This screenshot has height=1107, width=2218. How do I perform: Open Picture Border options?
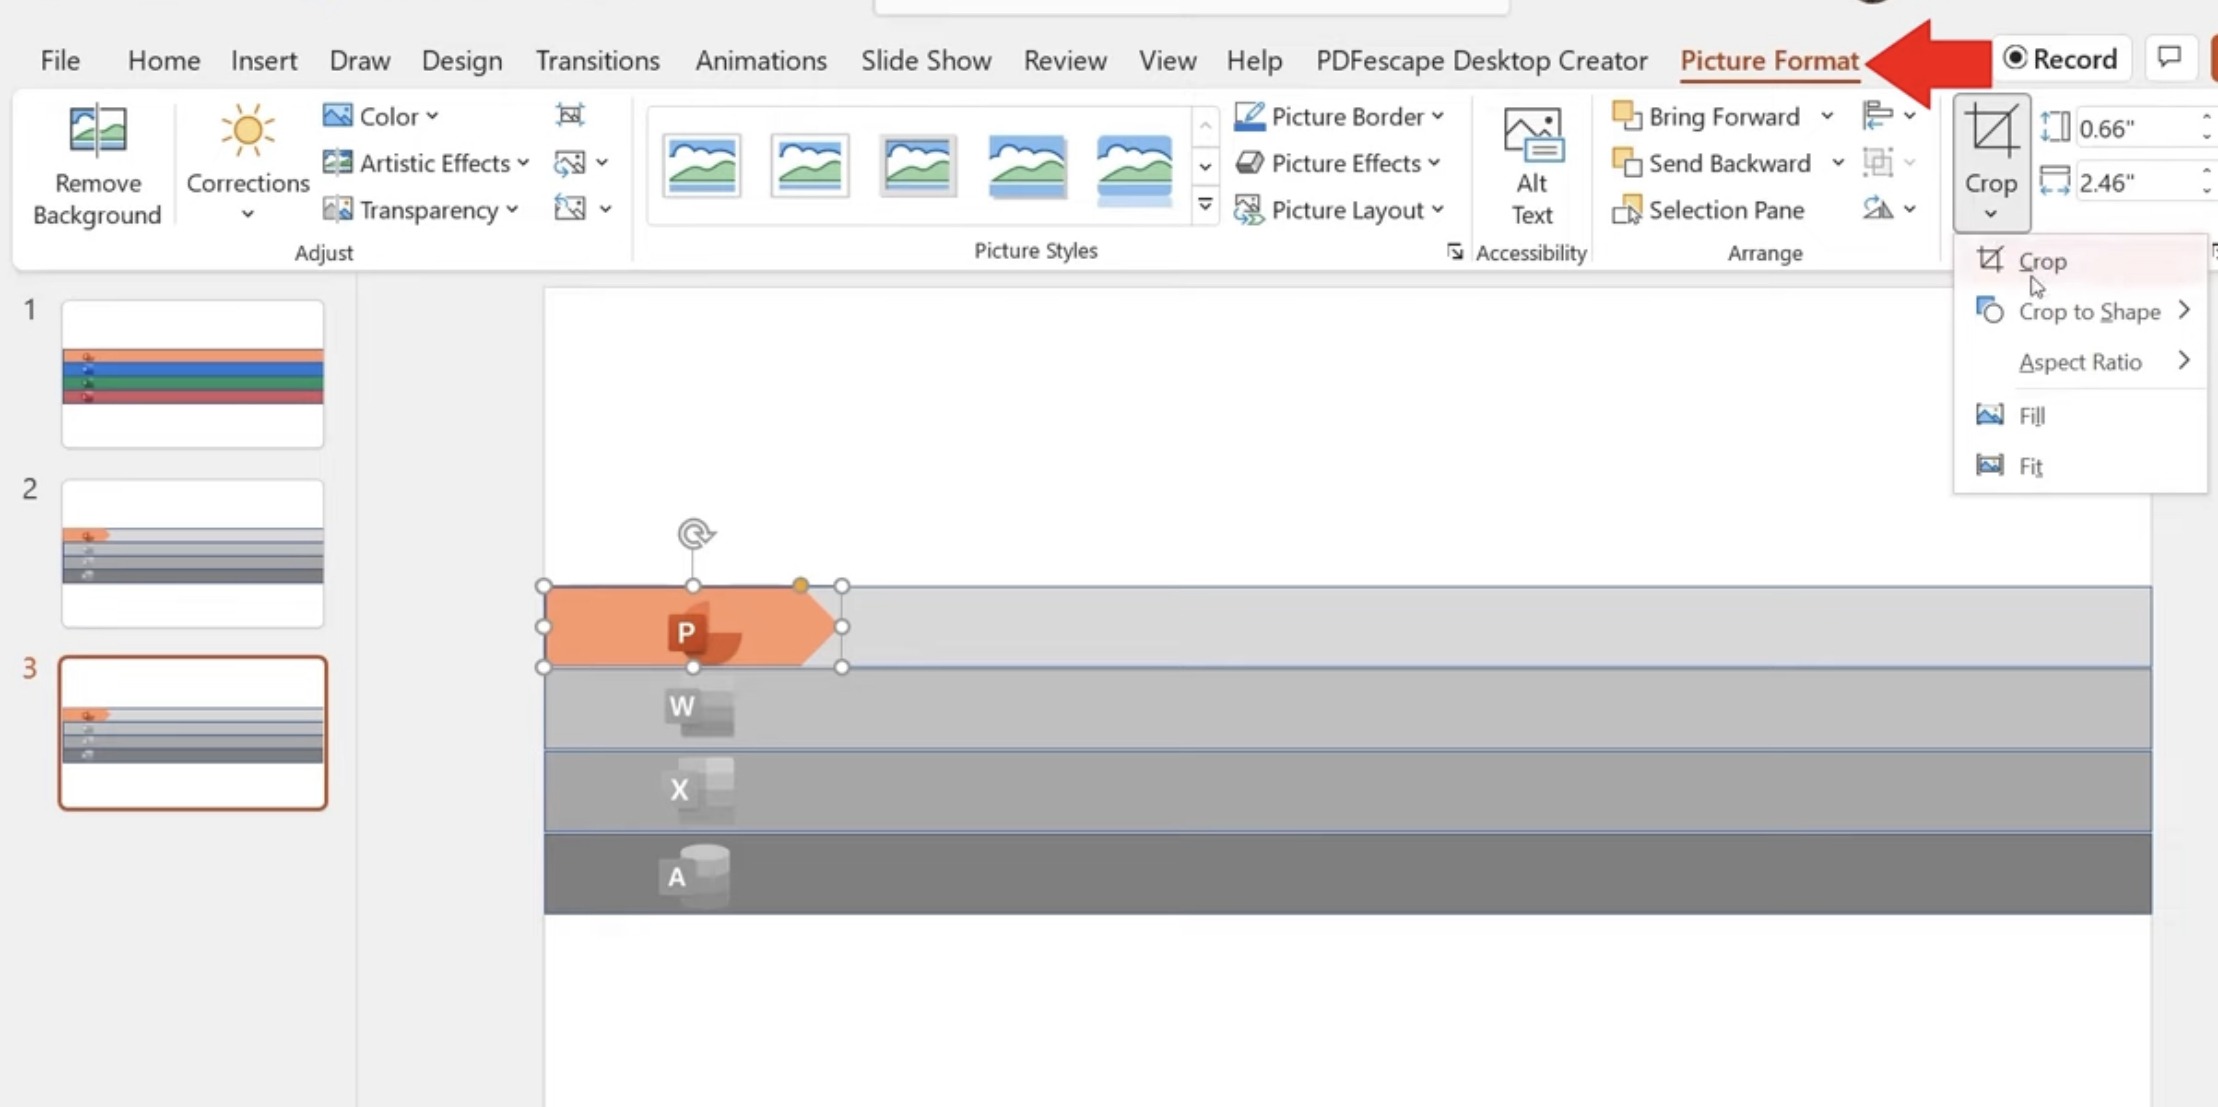(x=1339, y=116)
